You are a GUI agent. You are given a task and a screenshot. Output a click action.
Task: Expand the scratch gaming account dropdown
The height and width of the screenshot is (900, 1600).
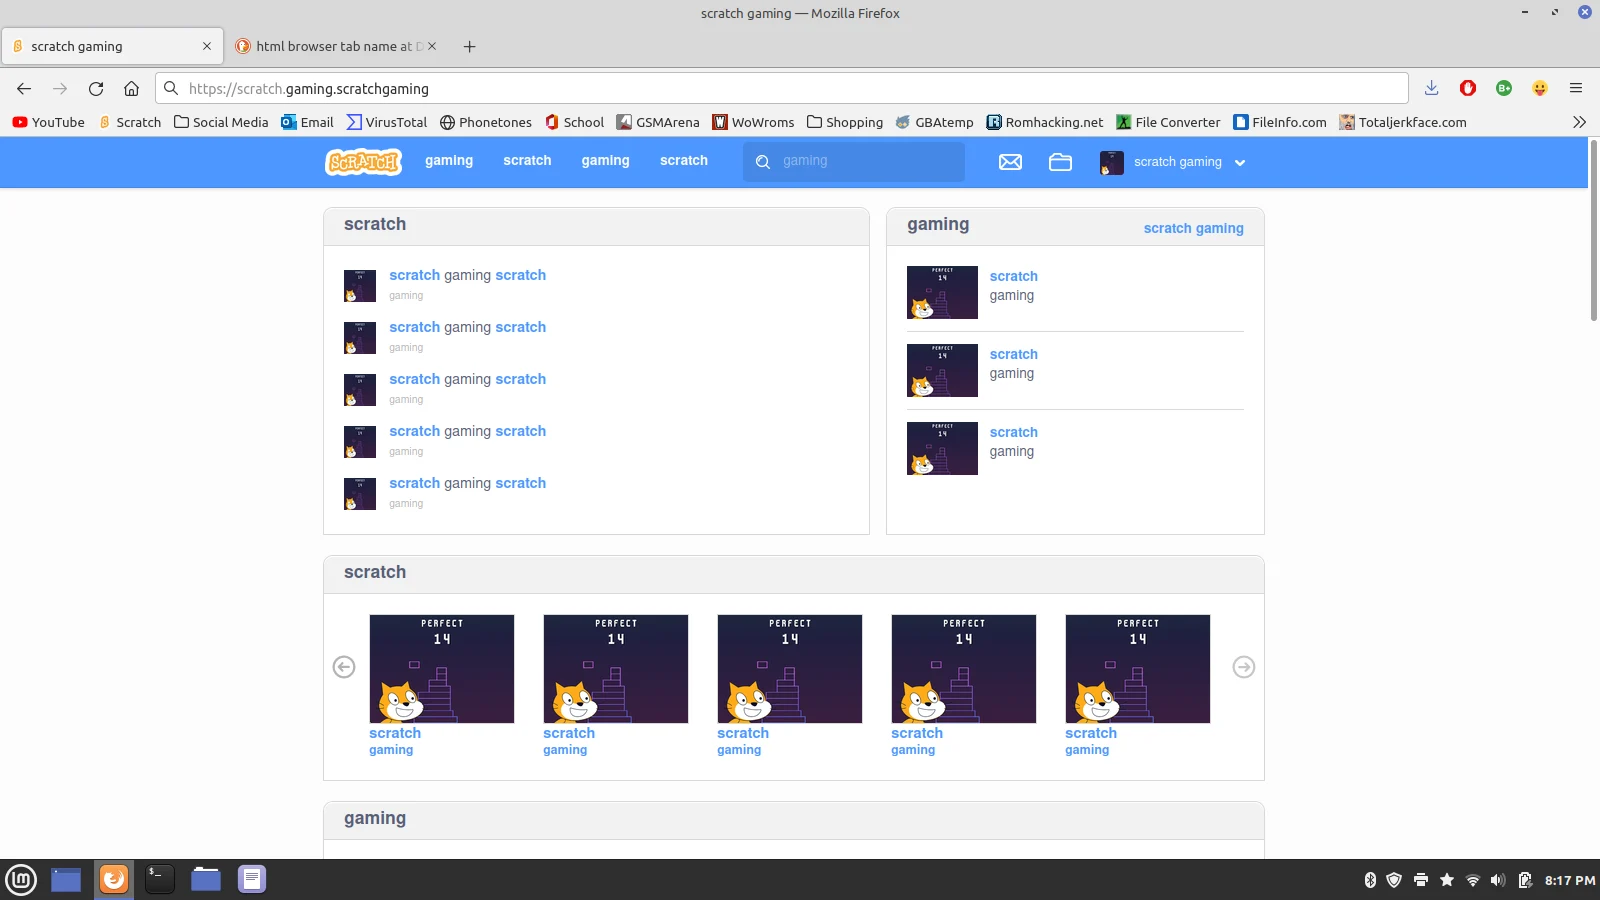click(x=1239, y=162)
